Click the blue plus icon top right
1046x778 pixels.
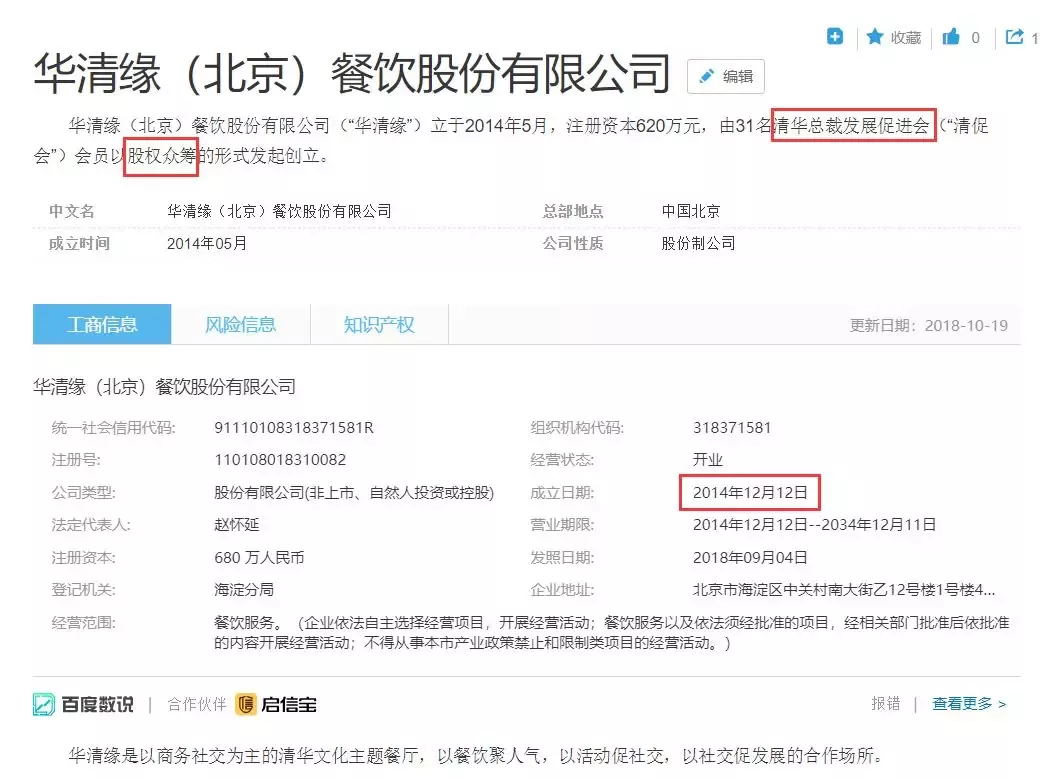835,36
